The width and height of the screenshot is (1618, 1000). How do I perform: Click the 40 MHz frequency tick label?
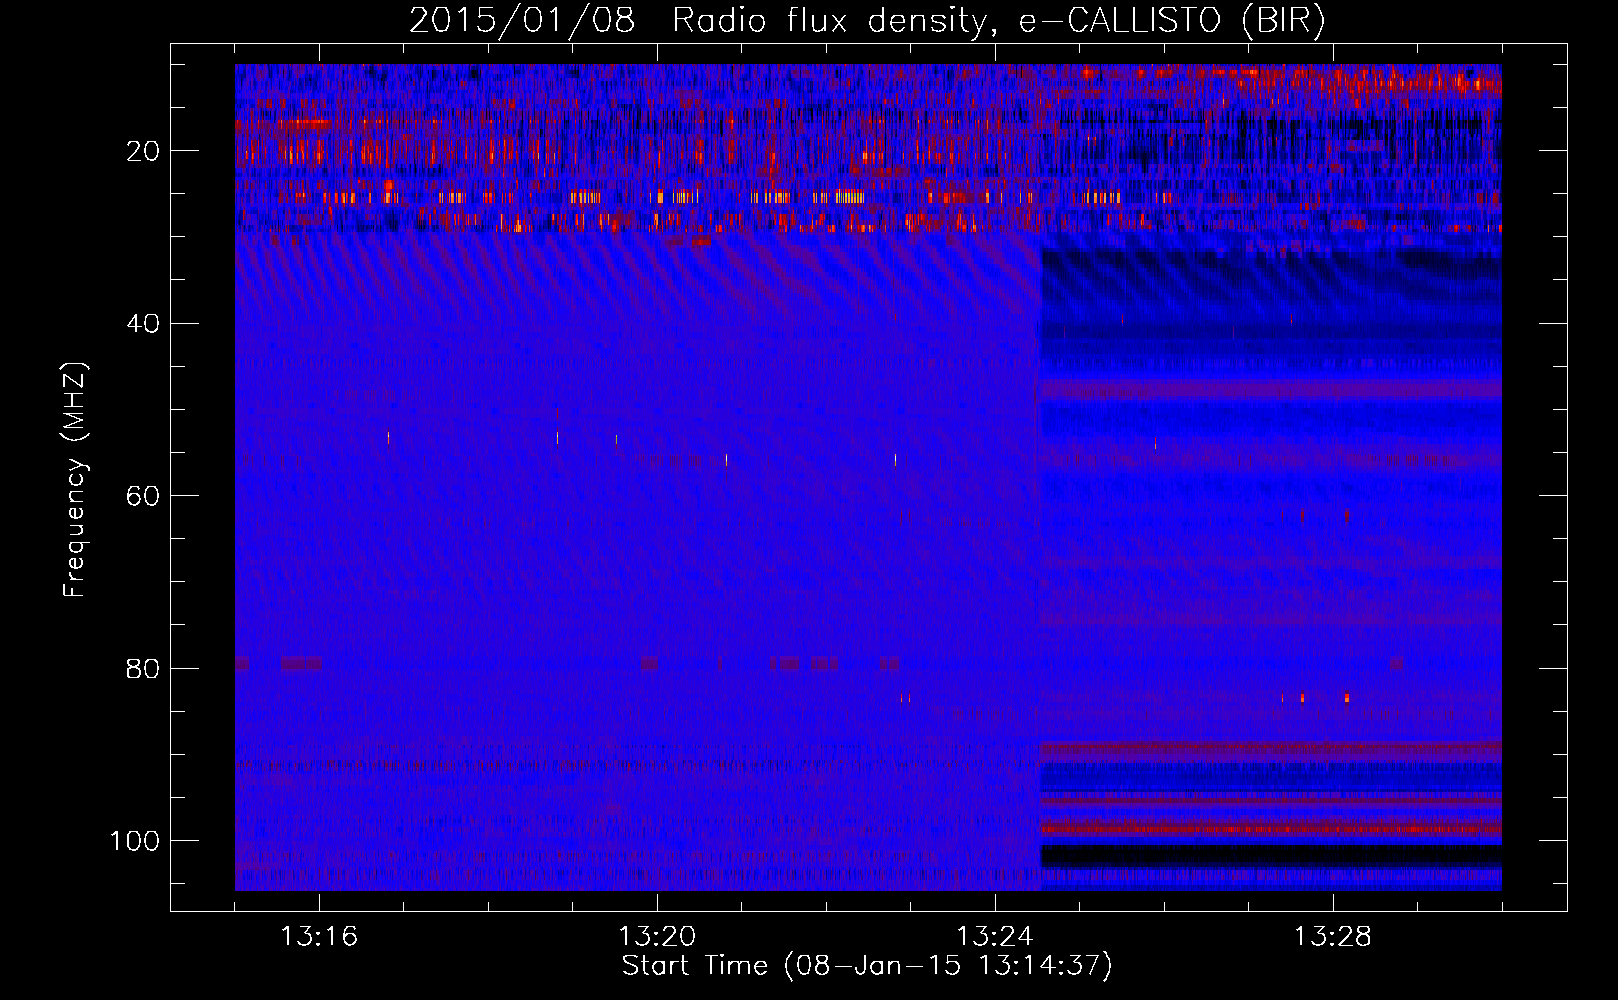[143, 323]
